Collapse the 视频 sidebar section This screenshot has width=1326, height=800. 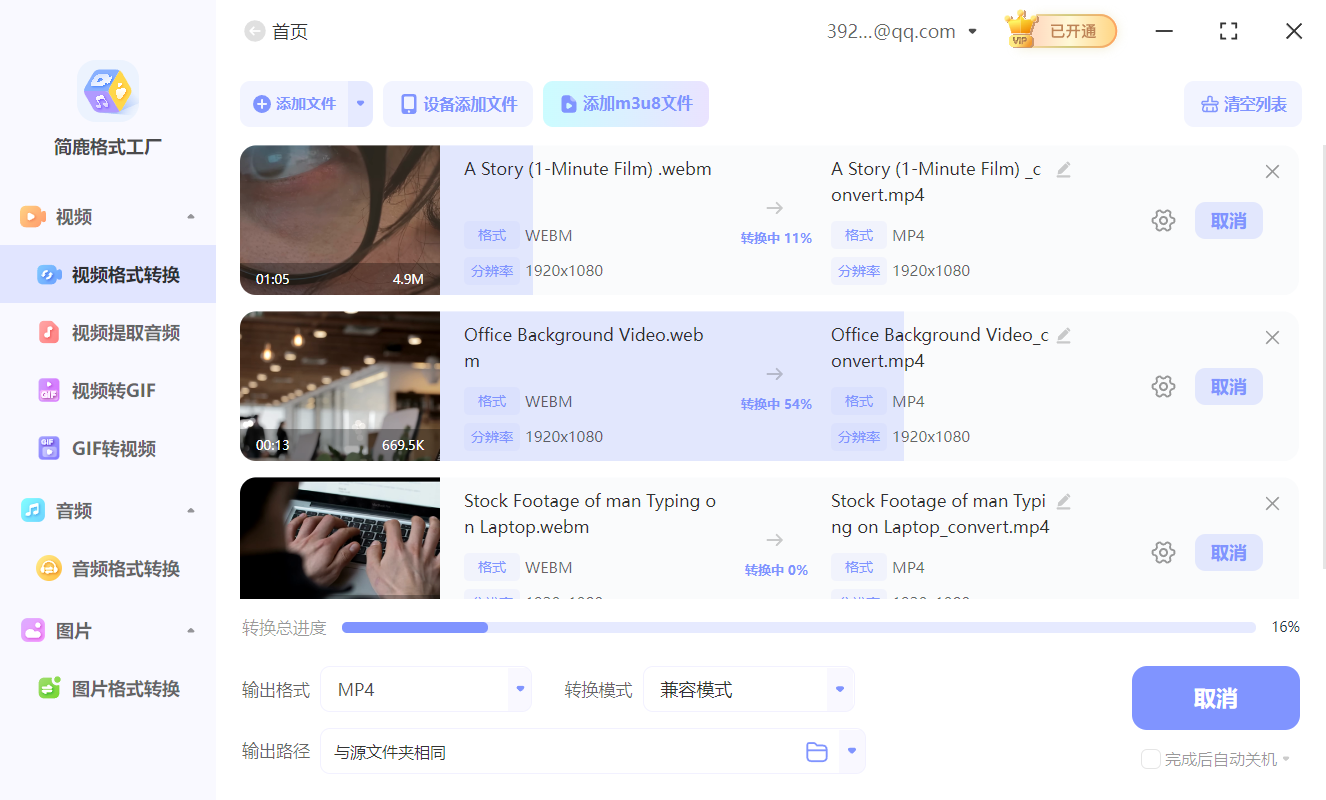coord(191,217)
